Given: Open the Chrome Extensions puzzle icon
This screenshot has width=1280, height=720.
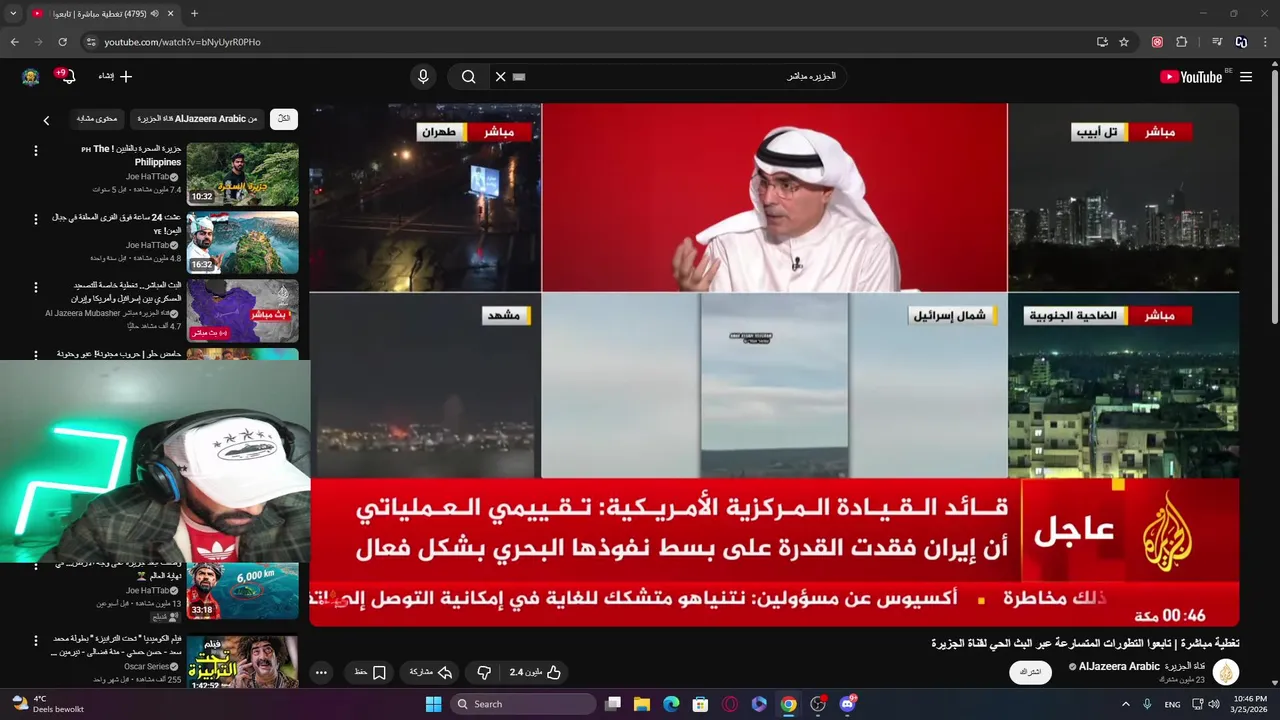Looking at the screenshot, I should point(1182,42).
